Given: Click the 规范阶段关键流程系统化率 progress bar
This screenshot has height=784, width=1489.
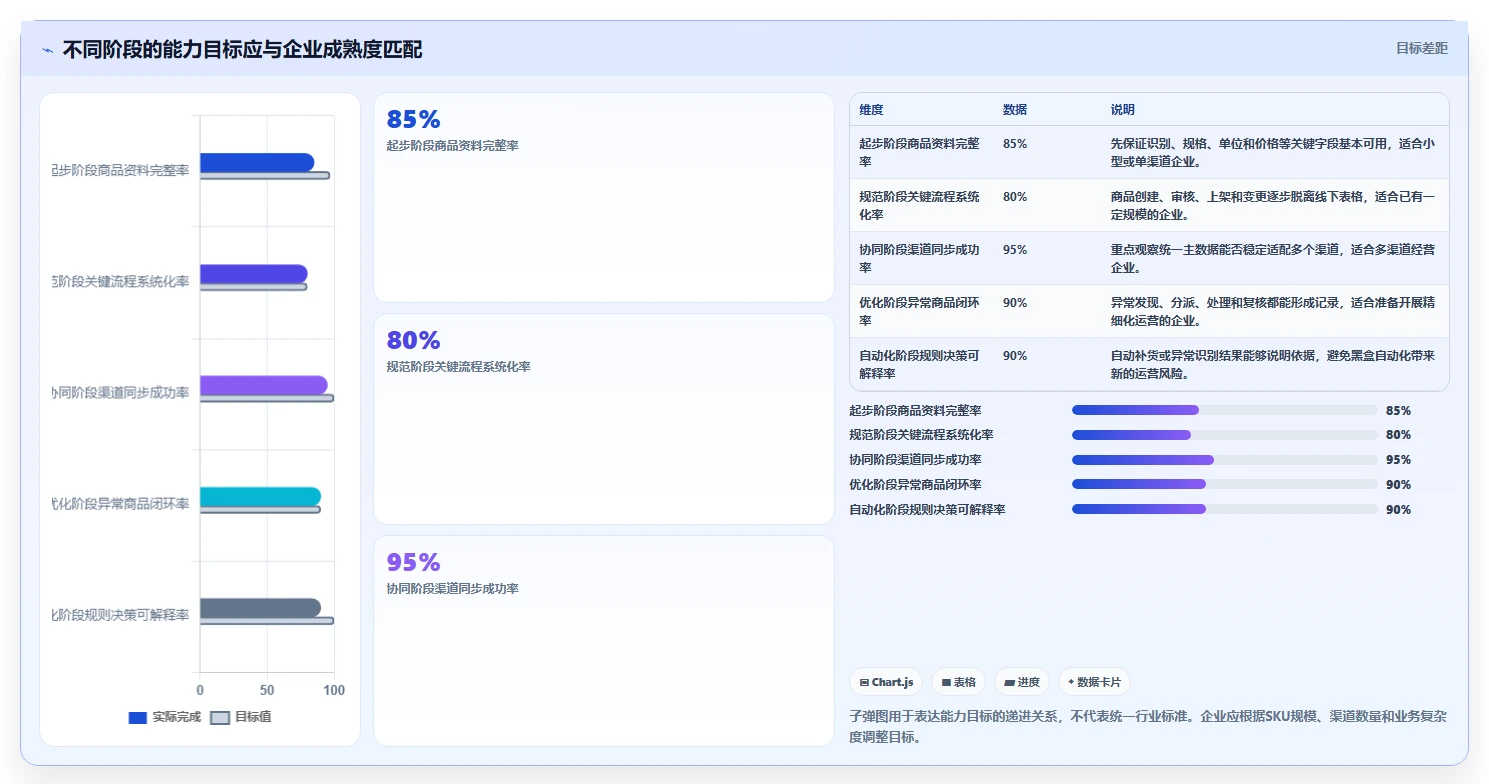Looking at the screenshot, I should tap(1225, 435).
